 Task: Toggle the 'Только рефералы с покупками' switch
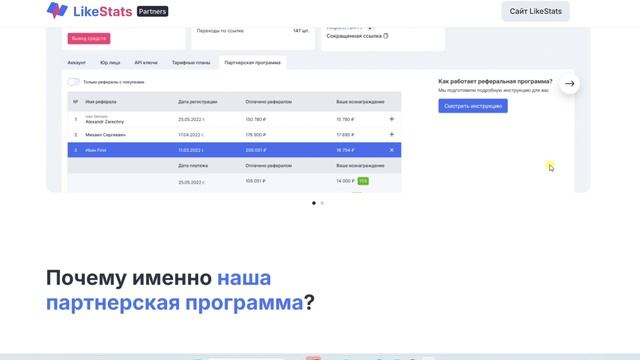tap(73, 82)
